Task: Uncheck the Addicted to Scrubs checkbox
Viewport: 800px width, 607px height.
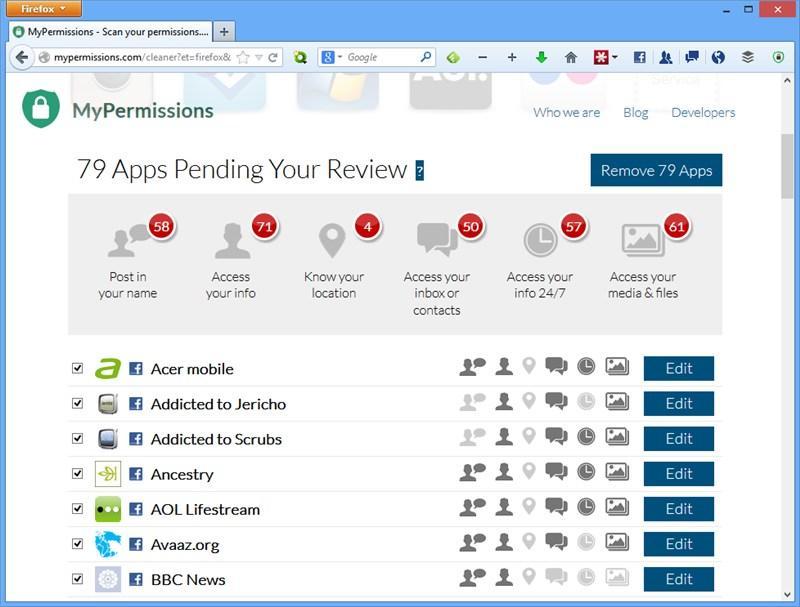Action: (78, 438)
